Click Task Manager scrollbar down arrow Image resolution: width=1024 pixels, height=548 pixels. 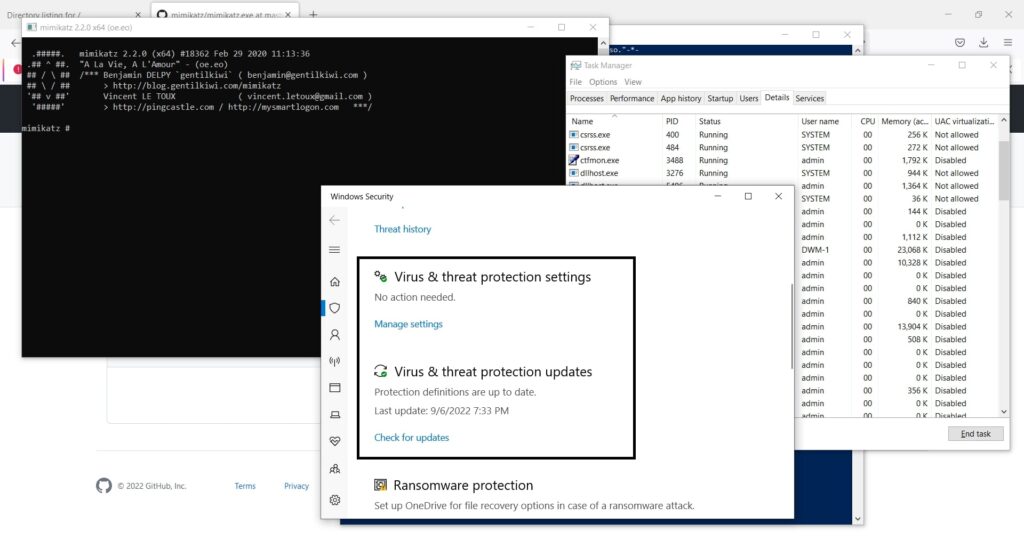tap(1004, 411)
